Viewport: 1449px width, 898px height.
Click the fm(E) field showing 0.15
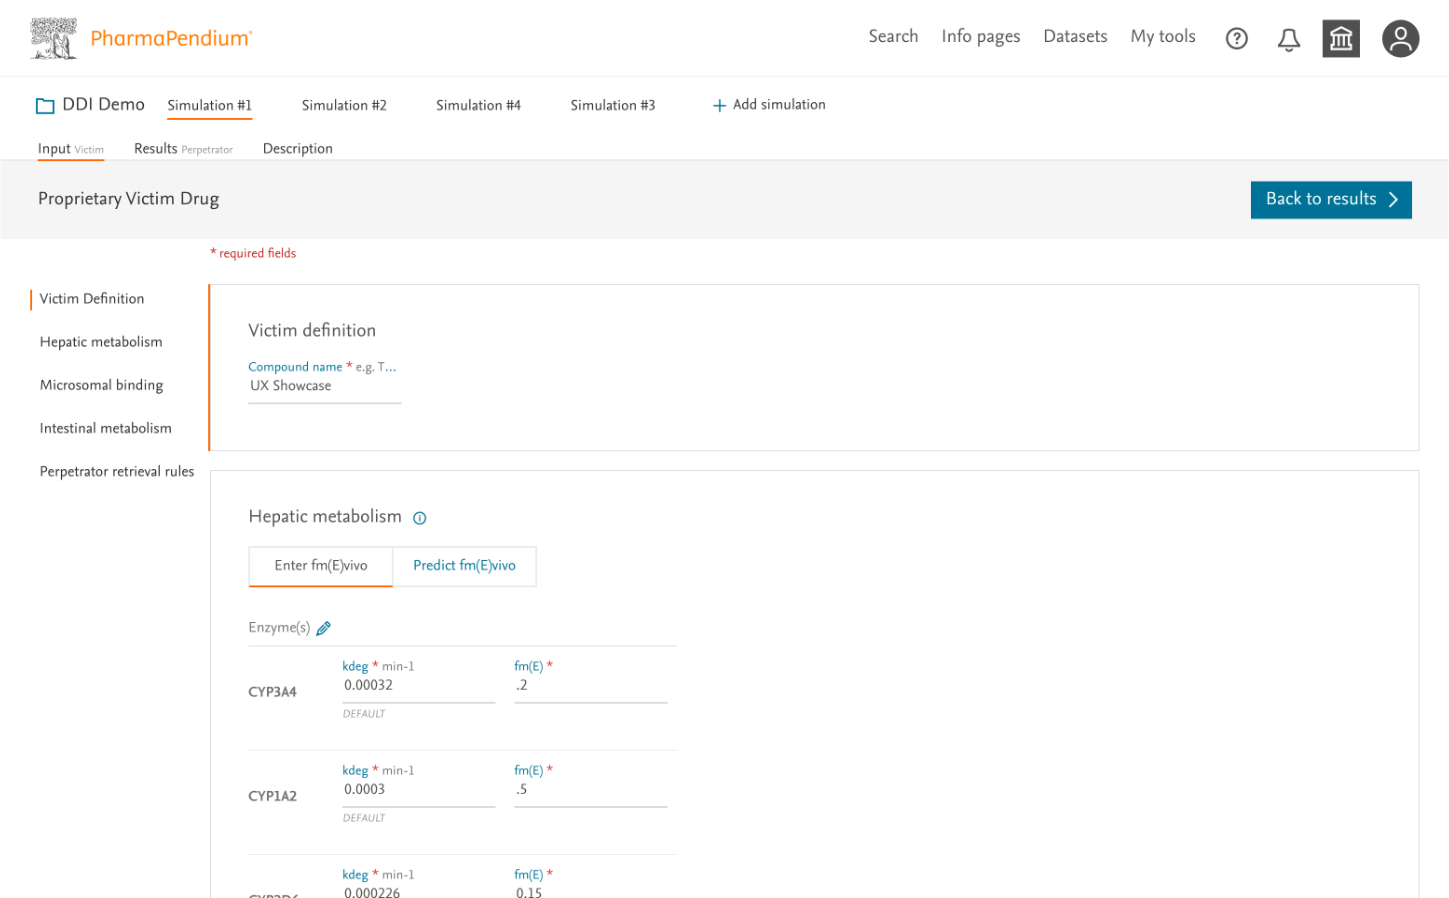pyautogui.click(x=591, y=891)
